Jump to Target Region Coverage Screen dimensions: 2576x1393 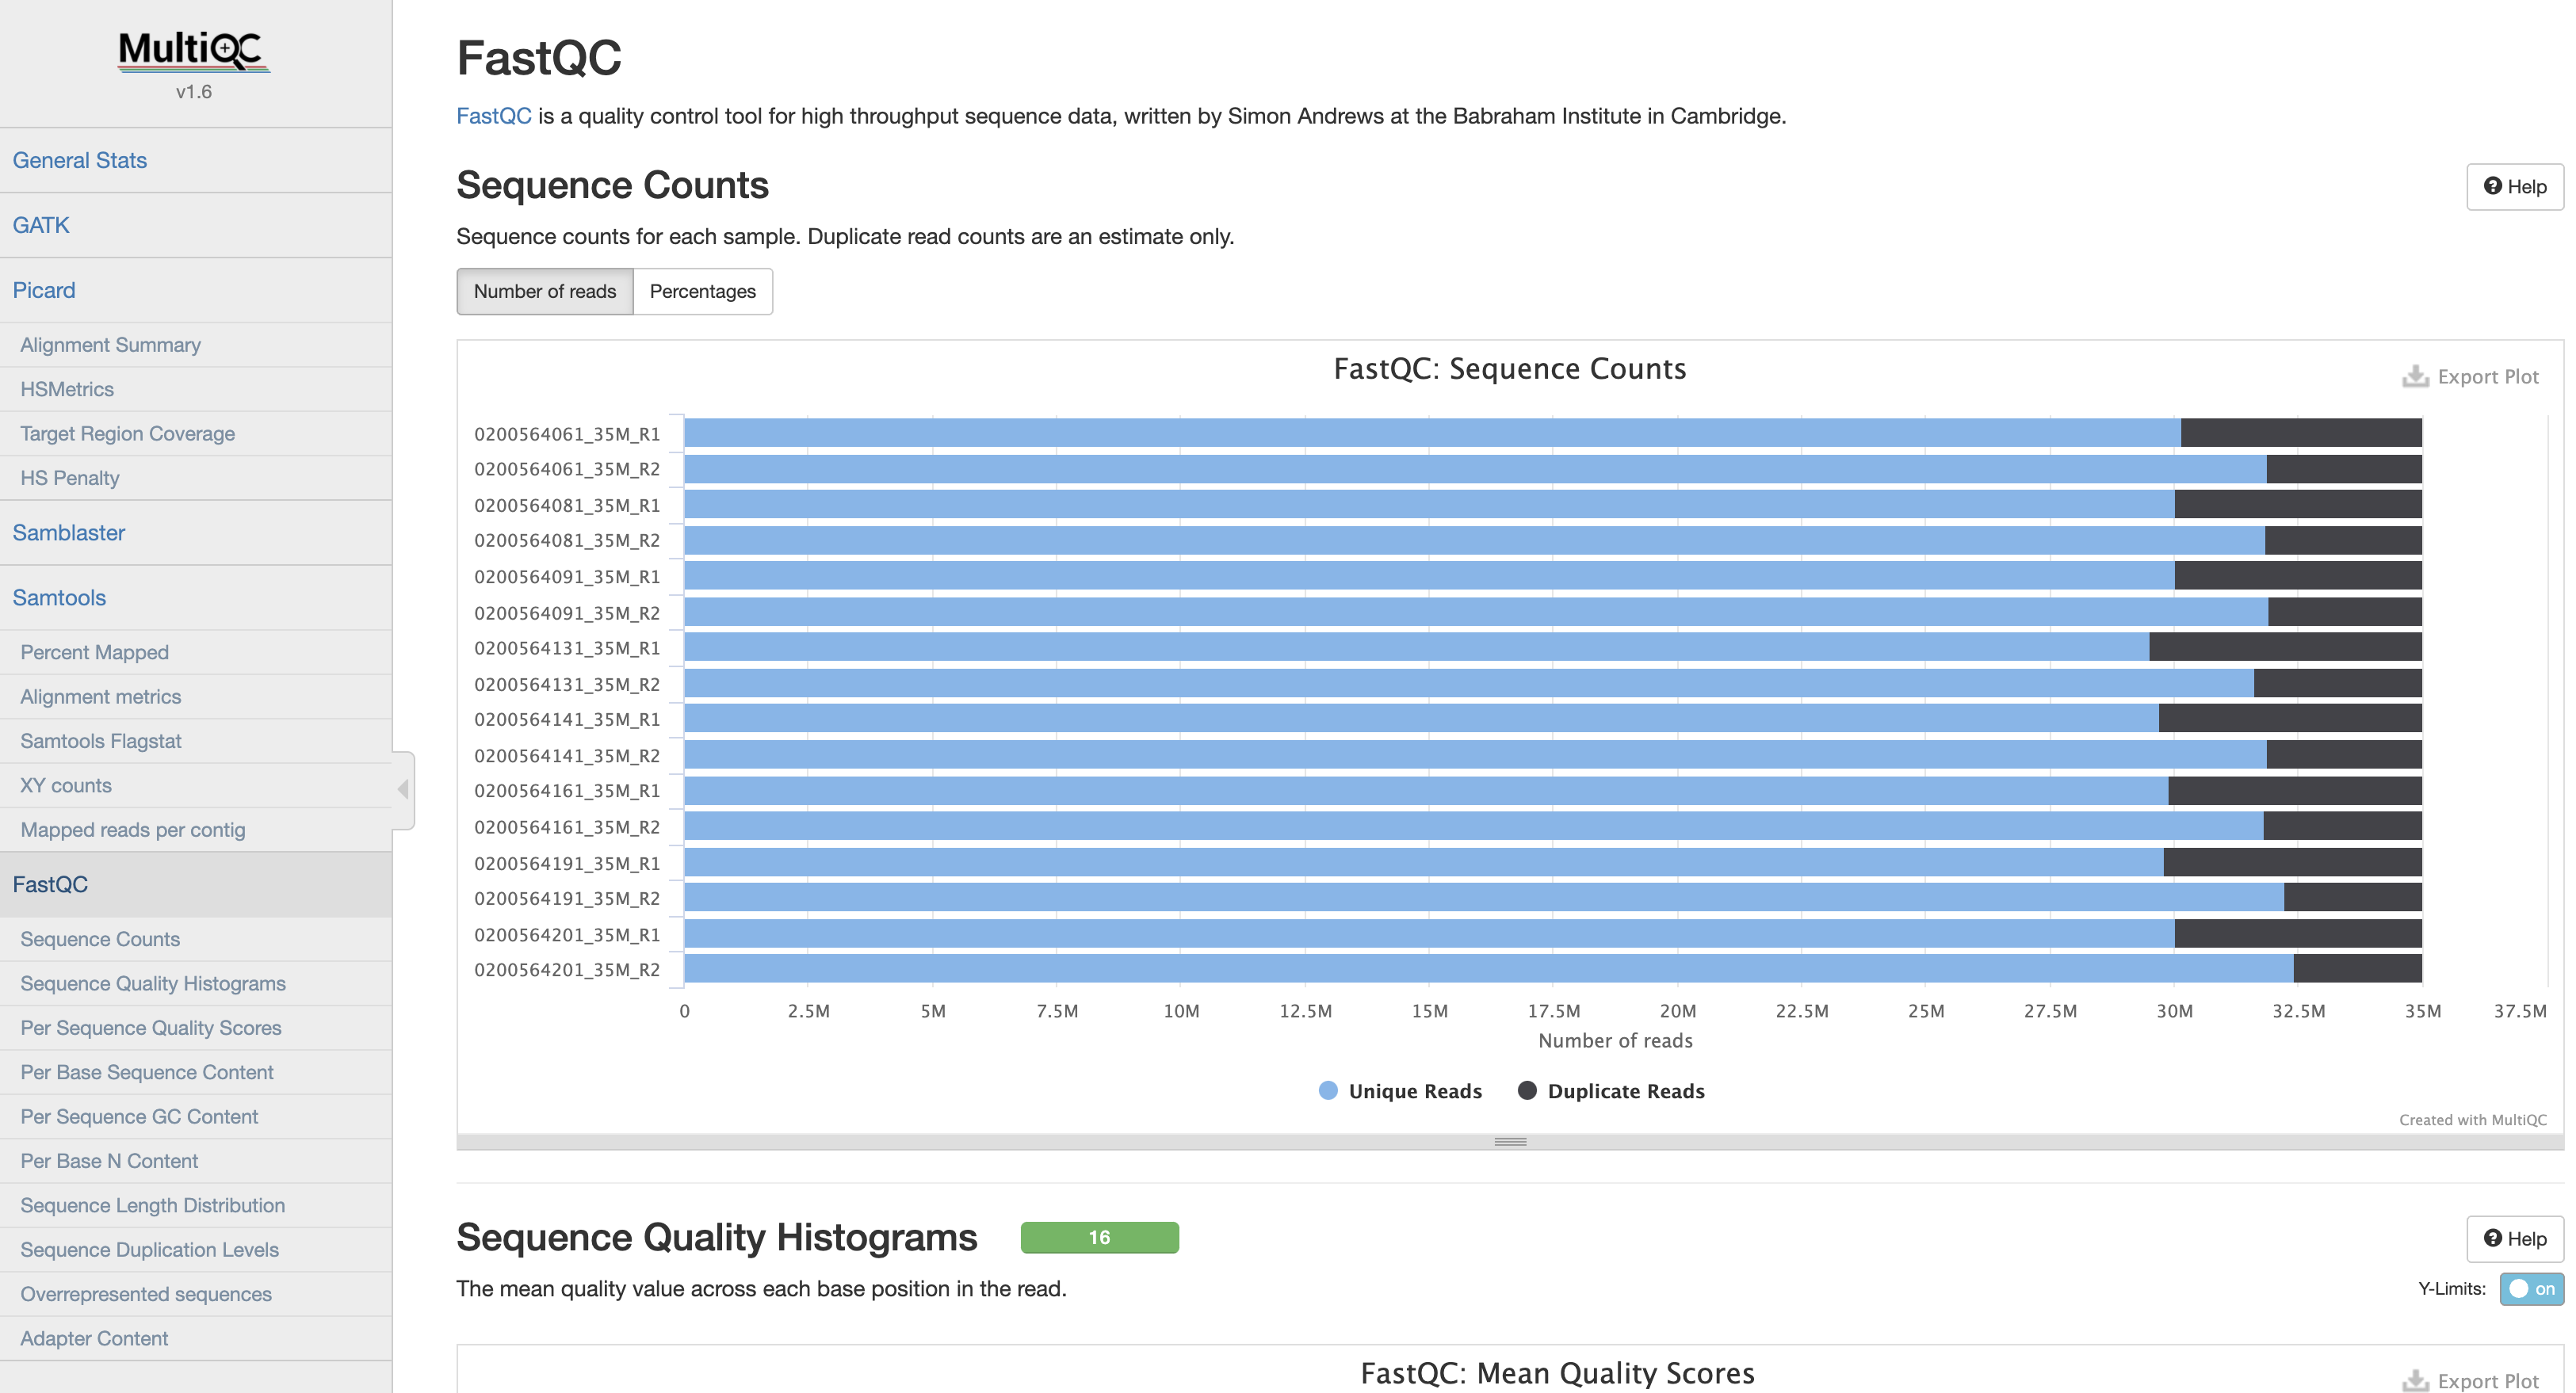click(196, 434)
